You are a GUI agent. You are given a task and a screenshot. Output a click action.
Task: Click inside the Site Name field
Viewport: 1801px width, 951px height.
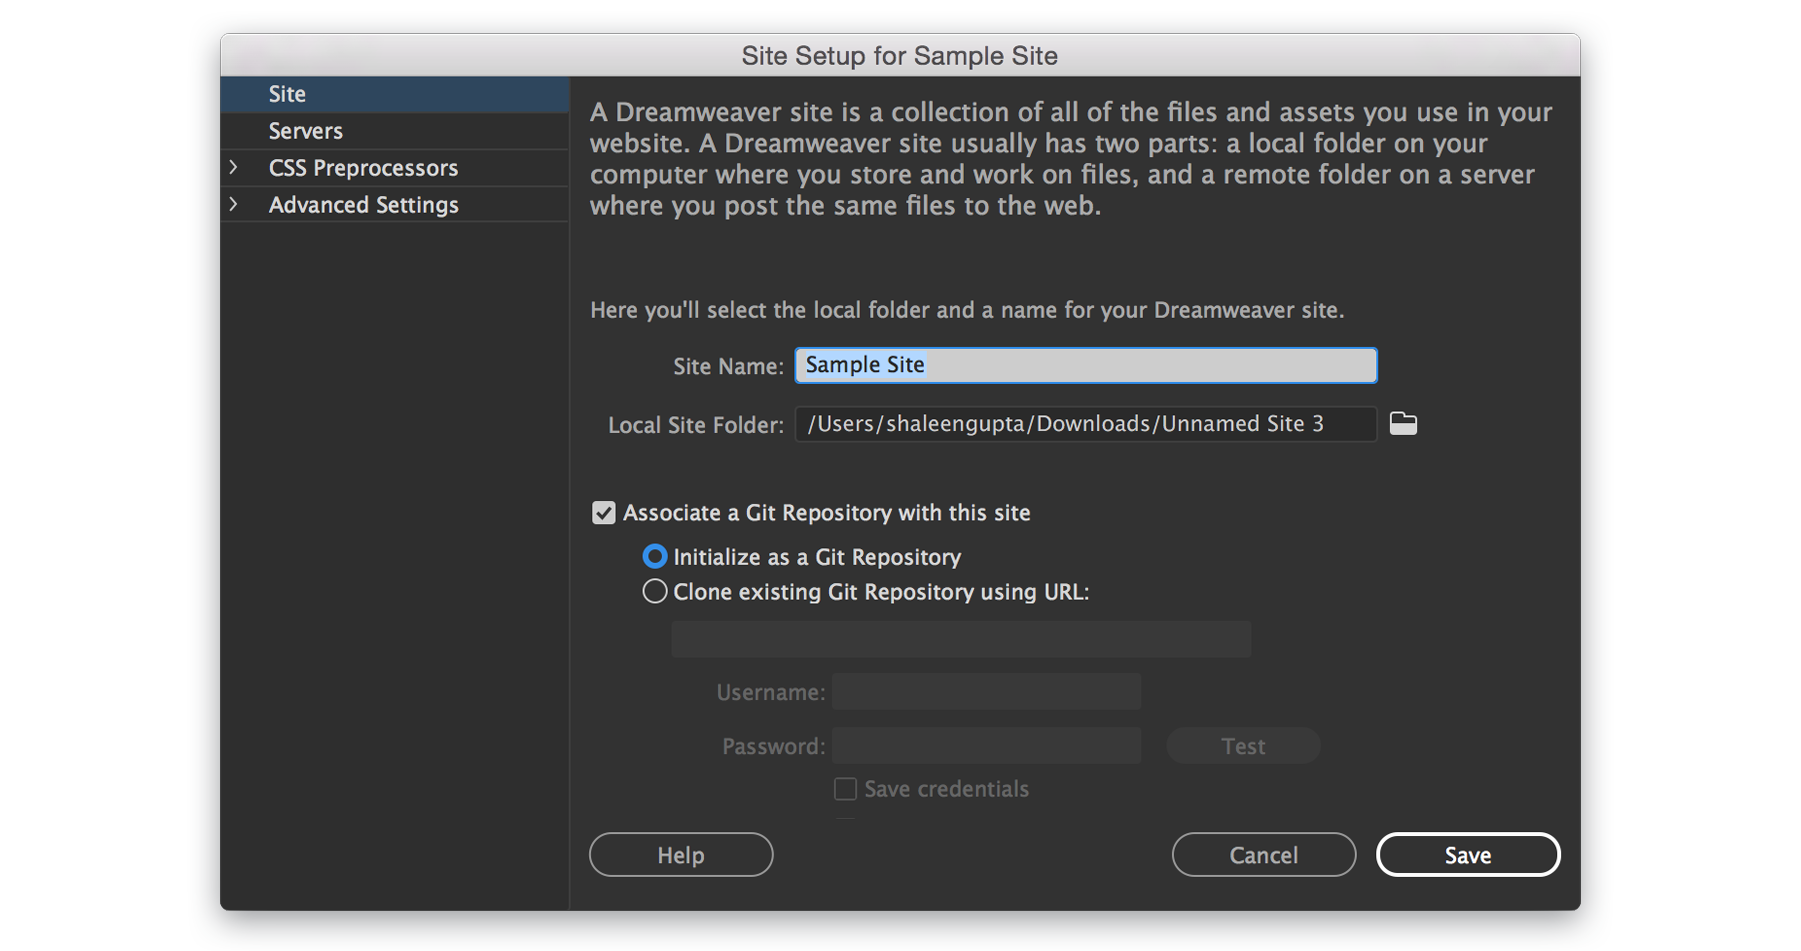pos(1085,365)
